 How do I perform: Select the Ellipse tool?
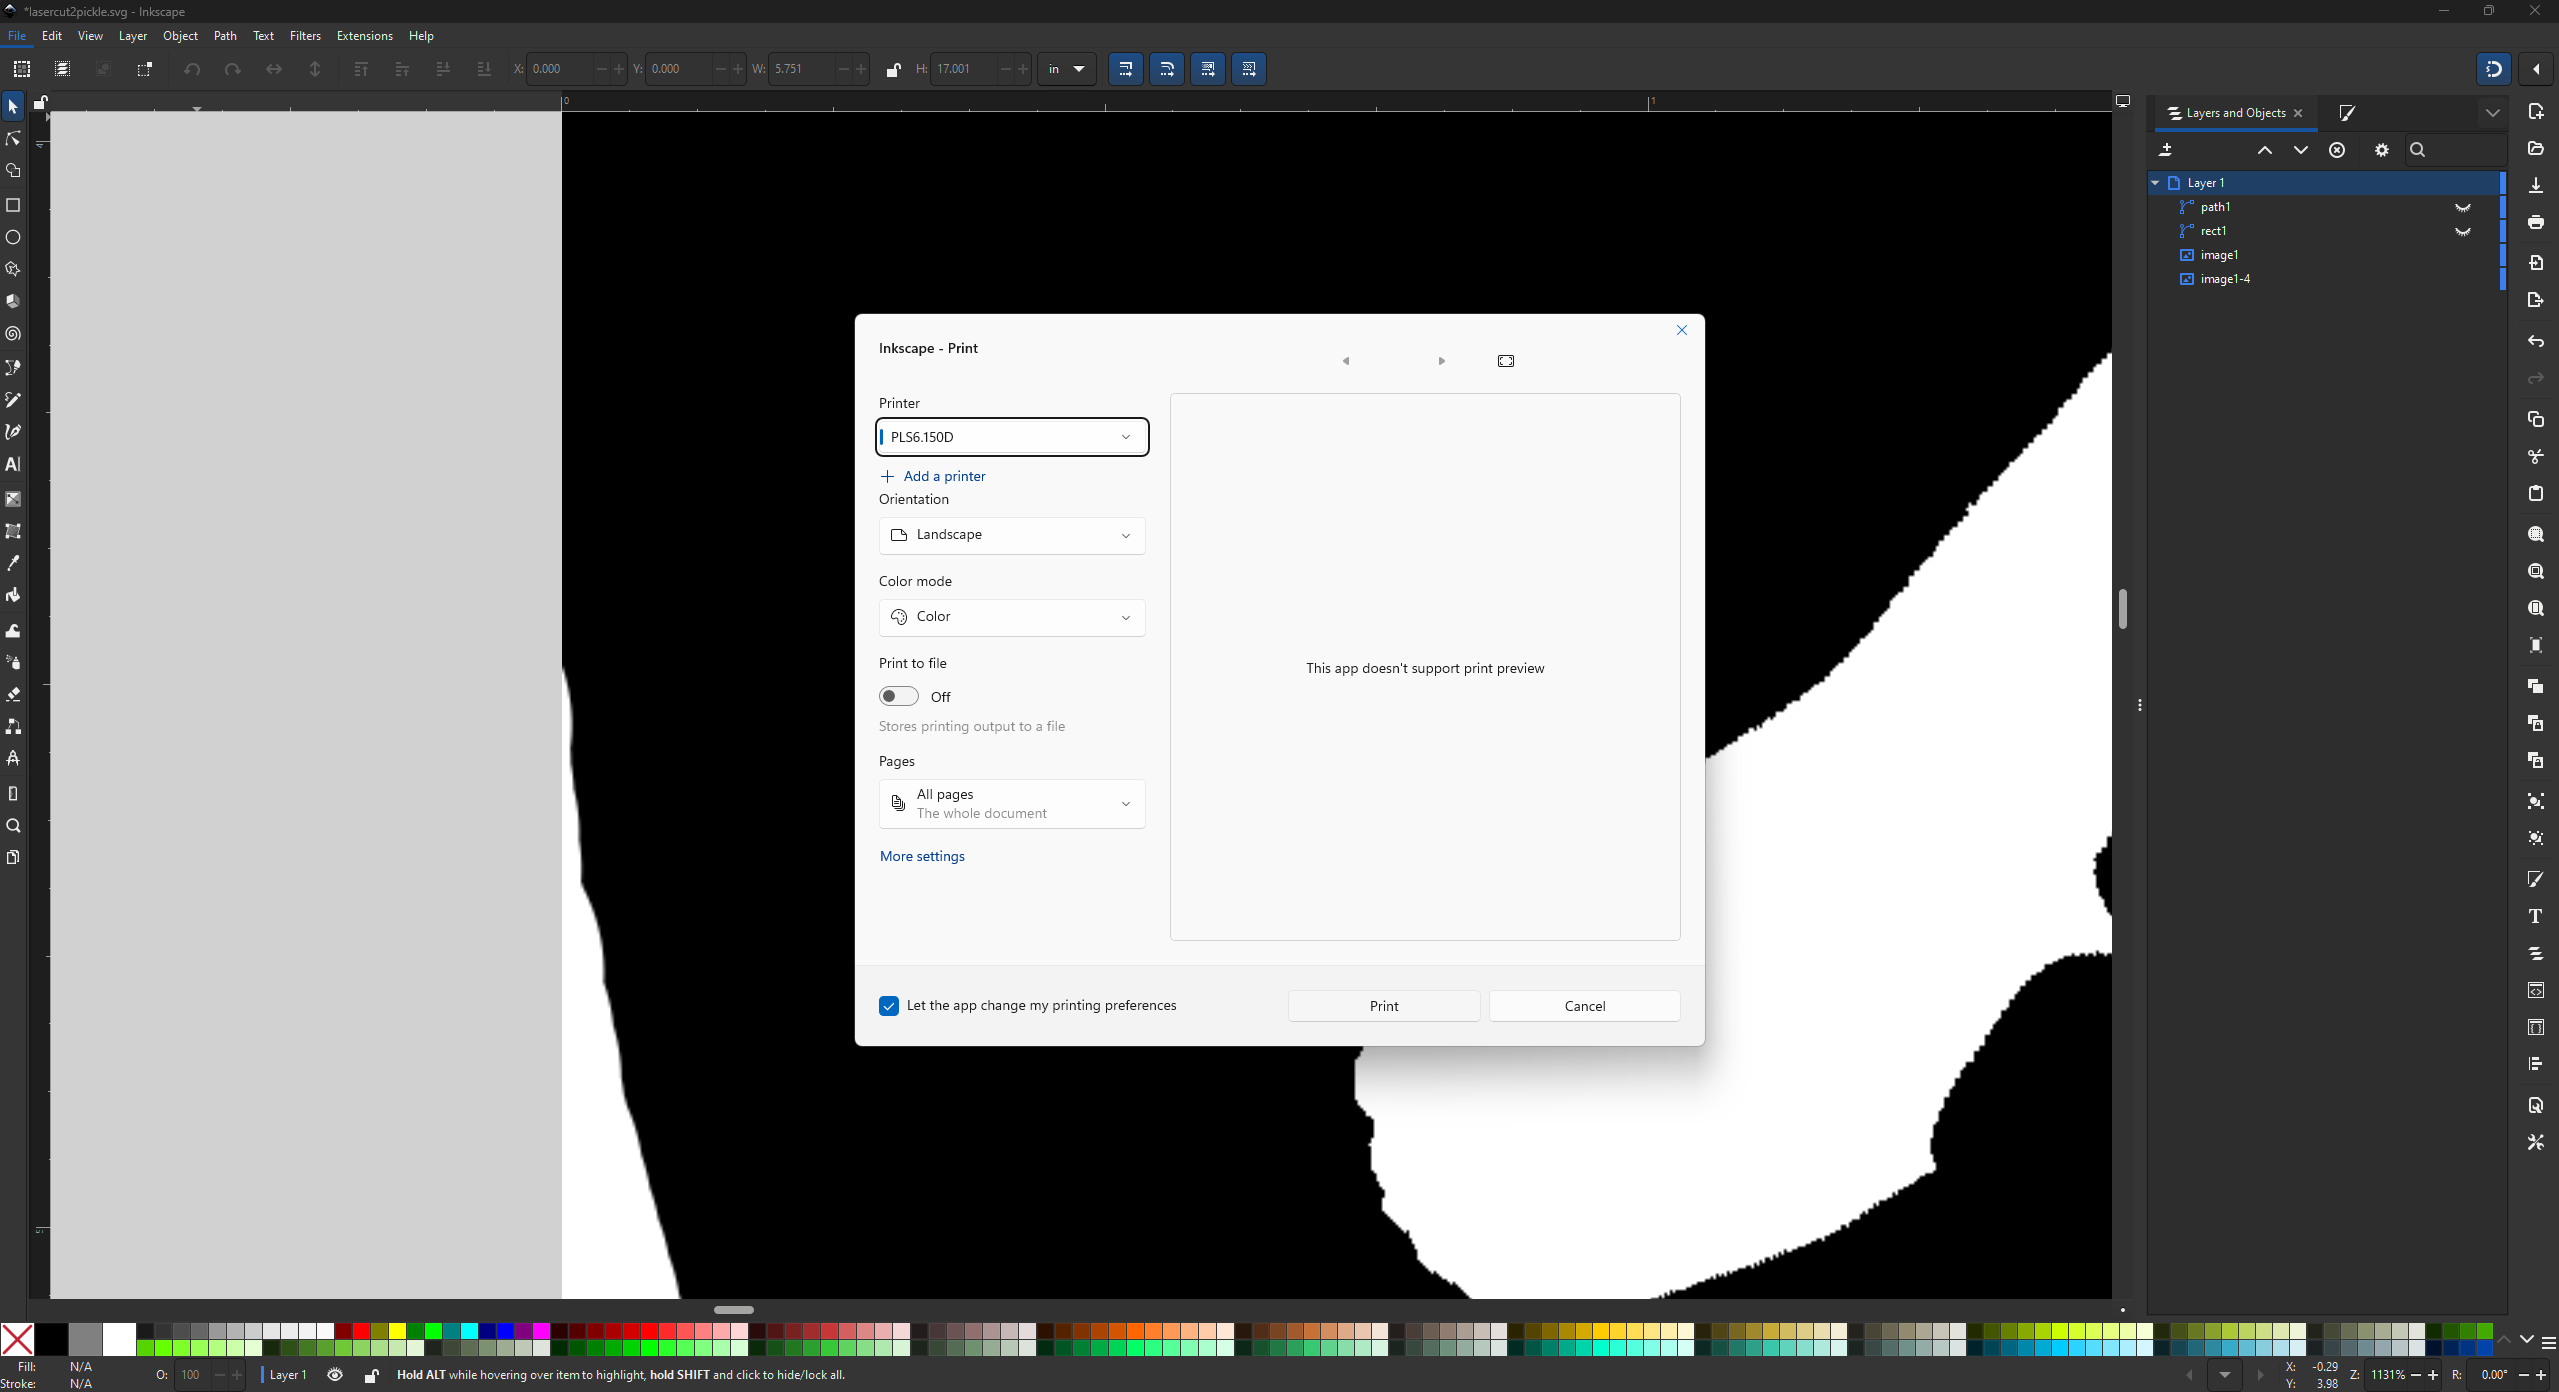(x=13, y=237)
